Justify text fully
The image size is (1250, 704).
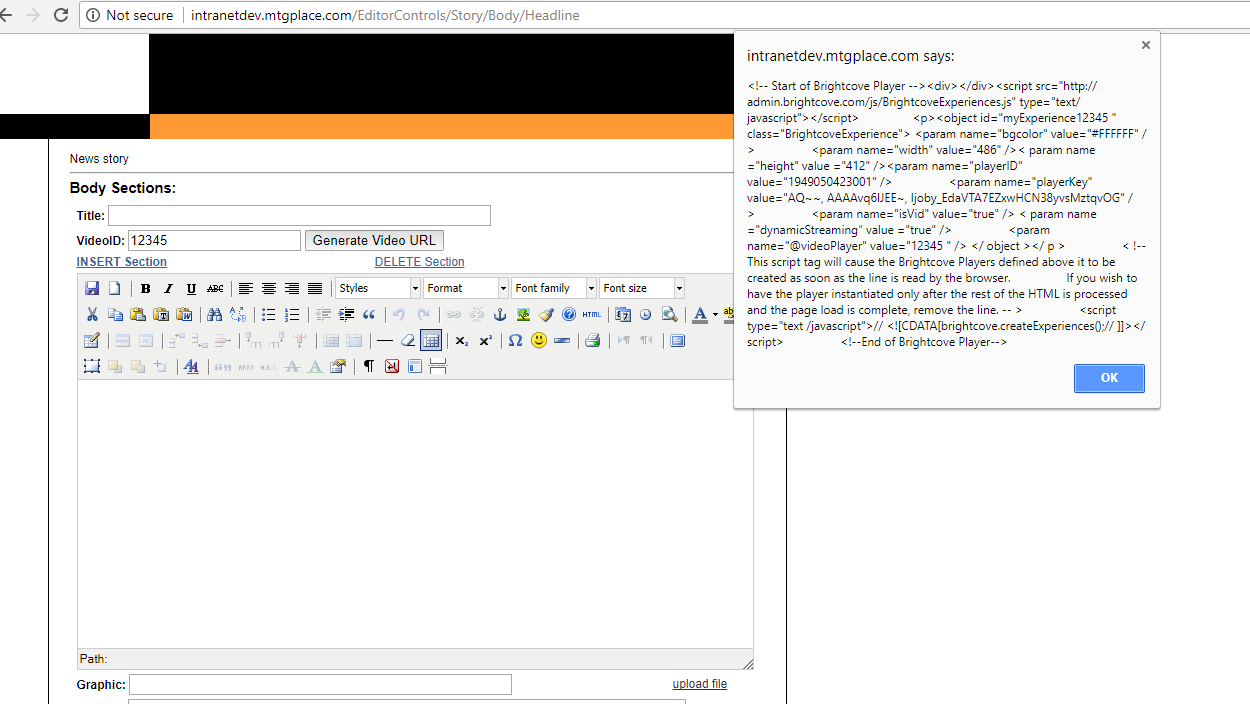click(x=315, y=288)
